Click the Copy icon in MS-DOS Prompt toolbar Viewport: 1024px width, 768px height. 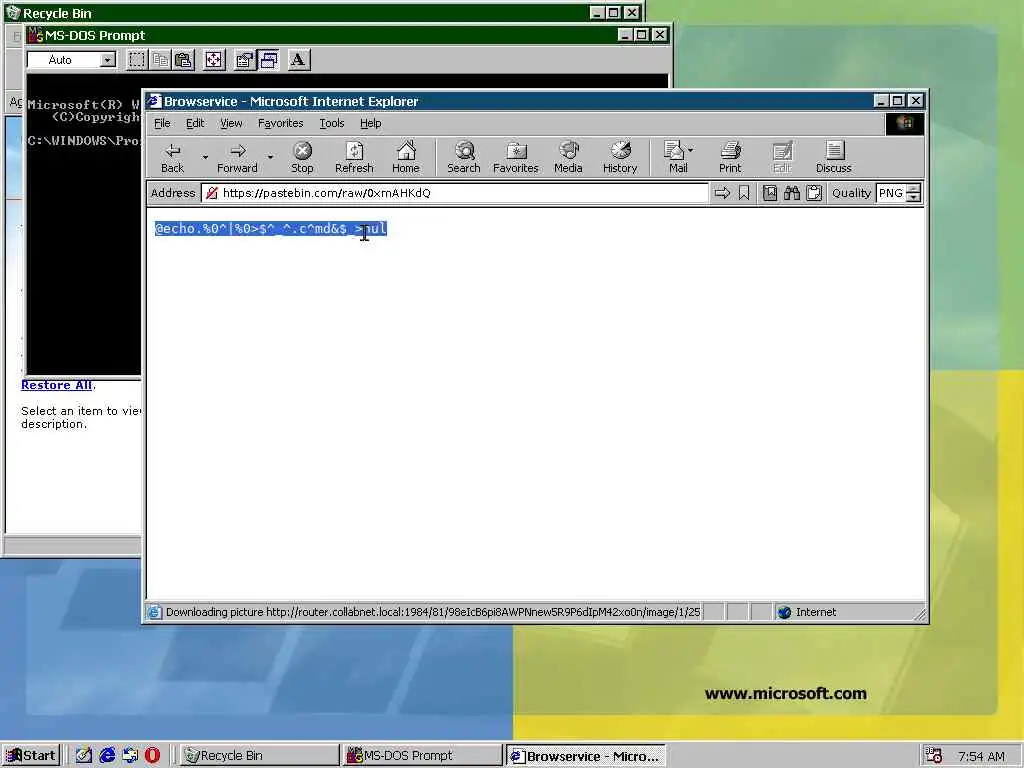tap(160, 60)
